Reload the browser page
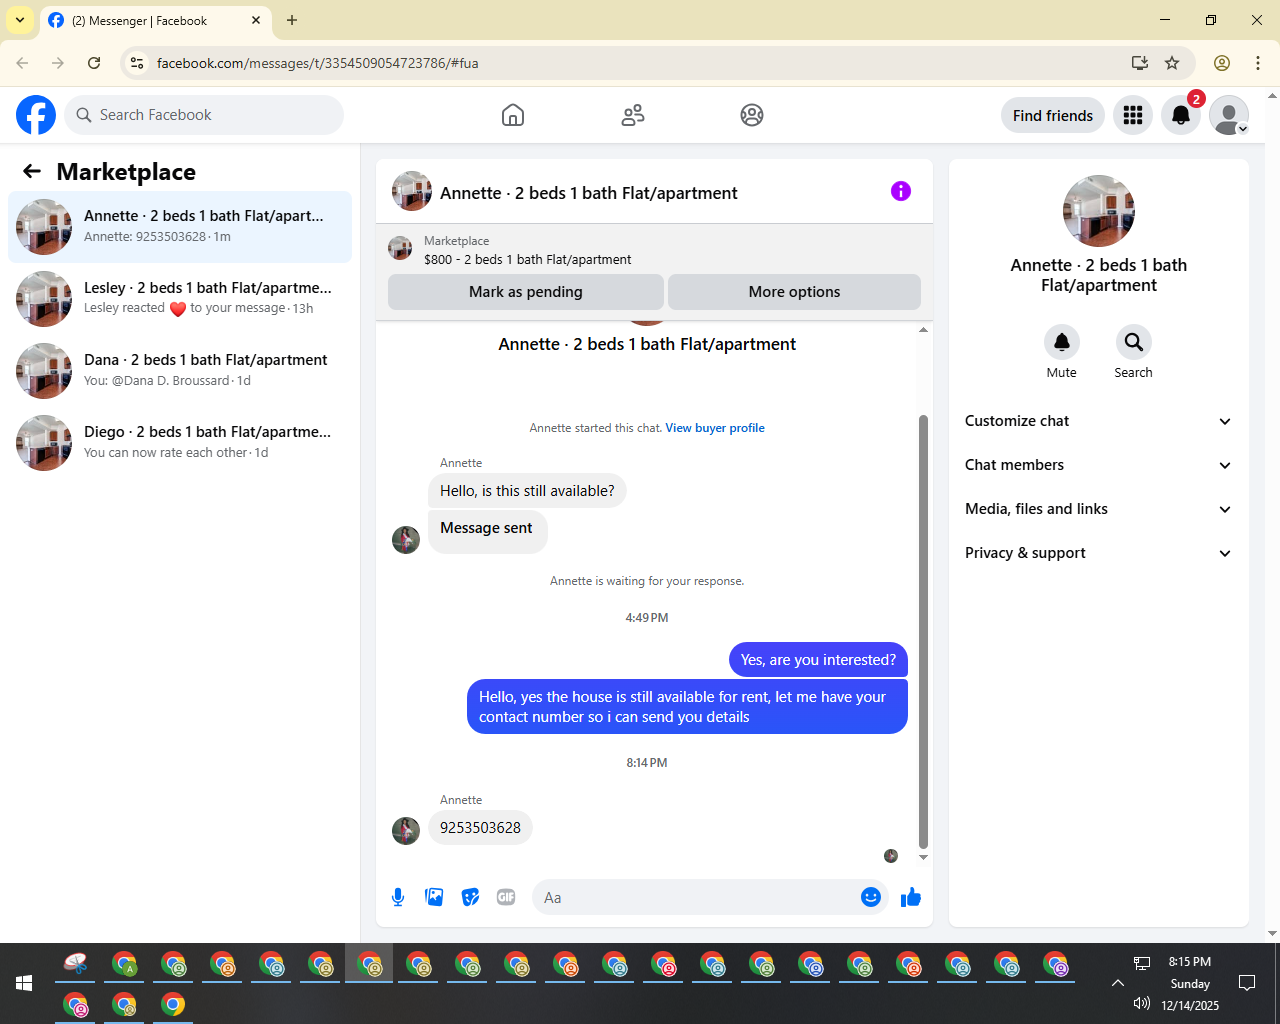This screenshot has height=1024, width=1280. pos(94,63)
